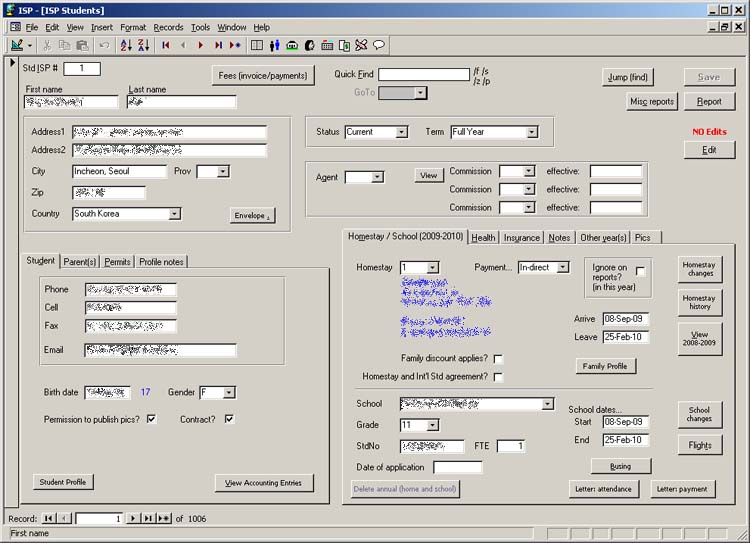Expand the Term dropdown list
This screenshot has width=750, height=543.
(x=531, y=132)
